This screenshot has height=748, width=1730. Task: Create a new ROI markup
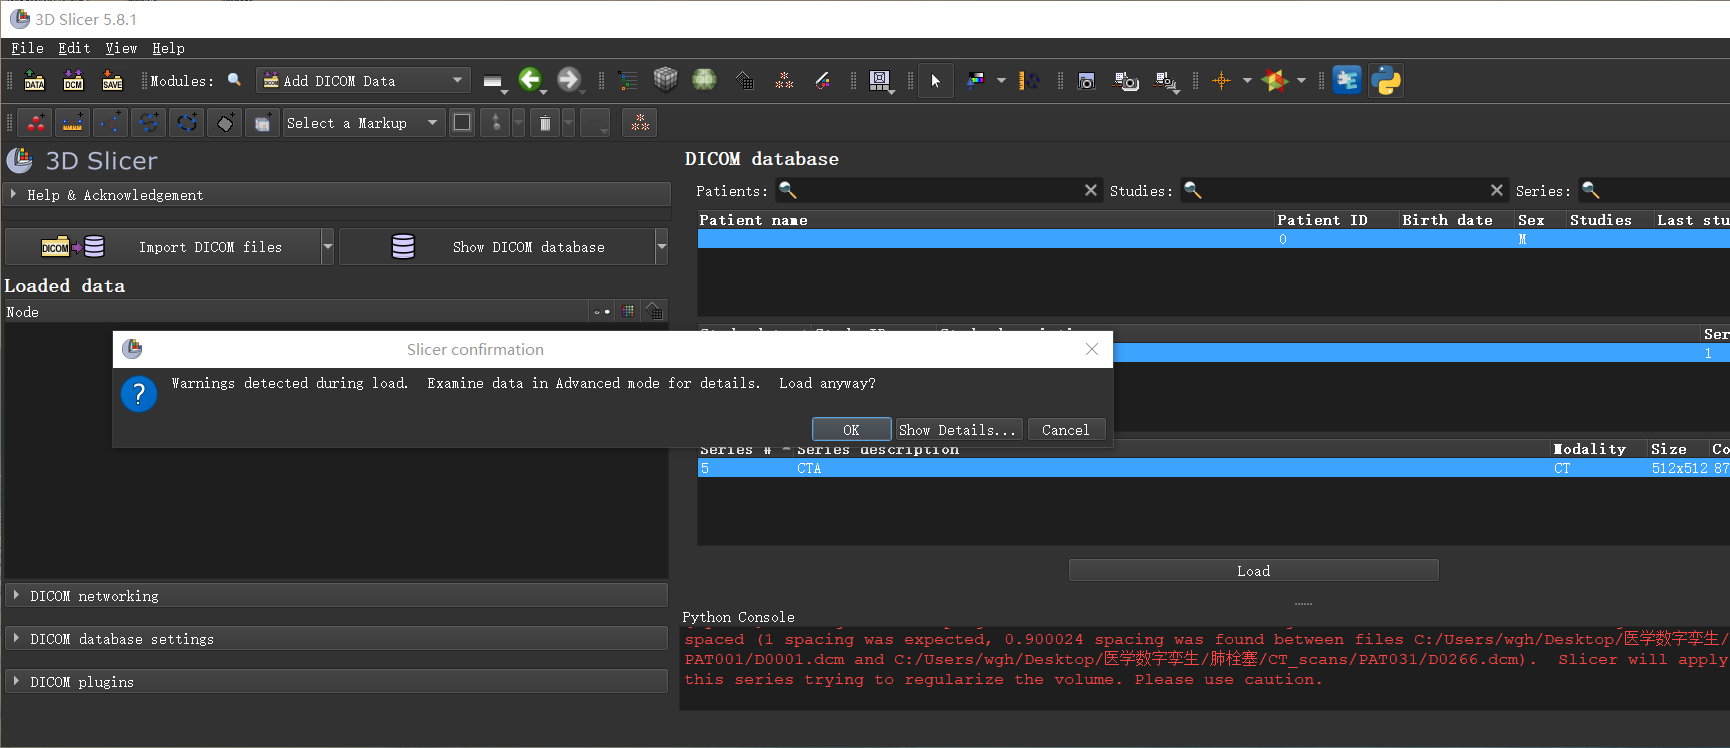pos(262,123)
